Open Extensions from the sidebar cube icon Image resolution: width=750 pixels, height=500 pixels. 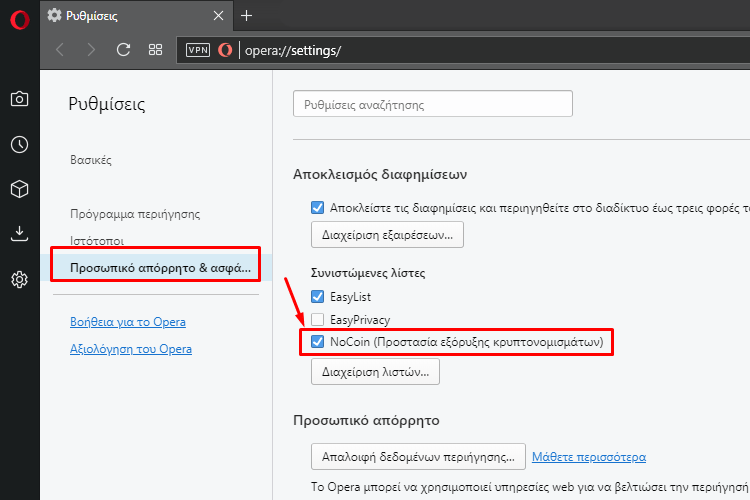(20, 189)
